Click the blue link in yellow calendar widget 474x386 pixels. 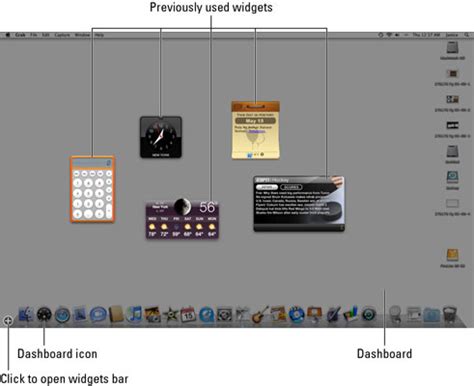click(257, 131)
